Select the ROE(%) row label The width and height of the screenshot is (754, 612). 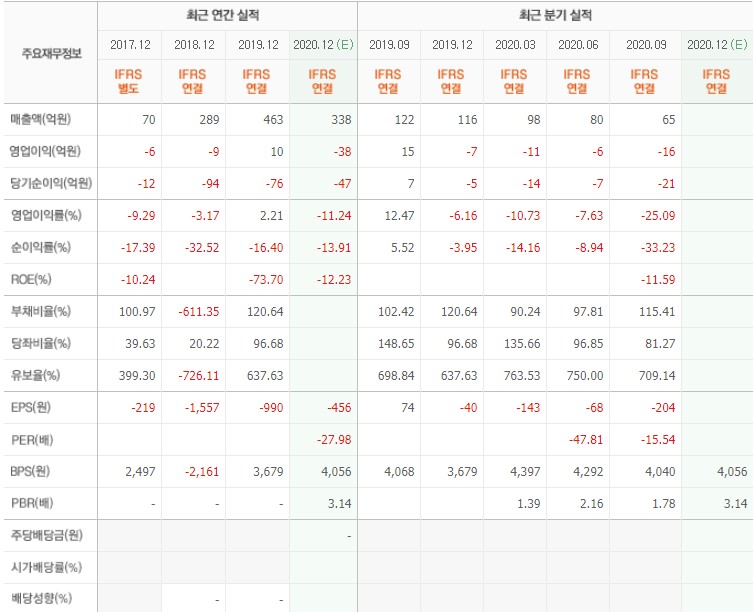coord(31,279)
